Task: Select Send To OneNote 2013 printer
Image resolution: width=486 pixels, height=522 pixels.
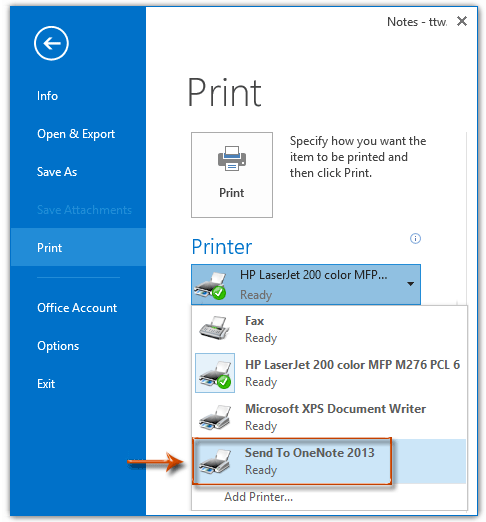Action: click(x=329, y=461)
